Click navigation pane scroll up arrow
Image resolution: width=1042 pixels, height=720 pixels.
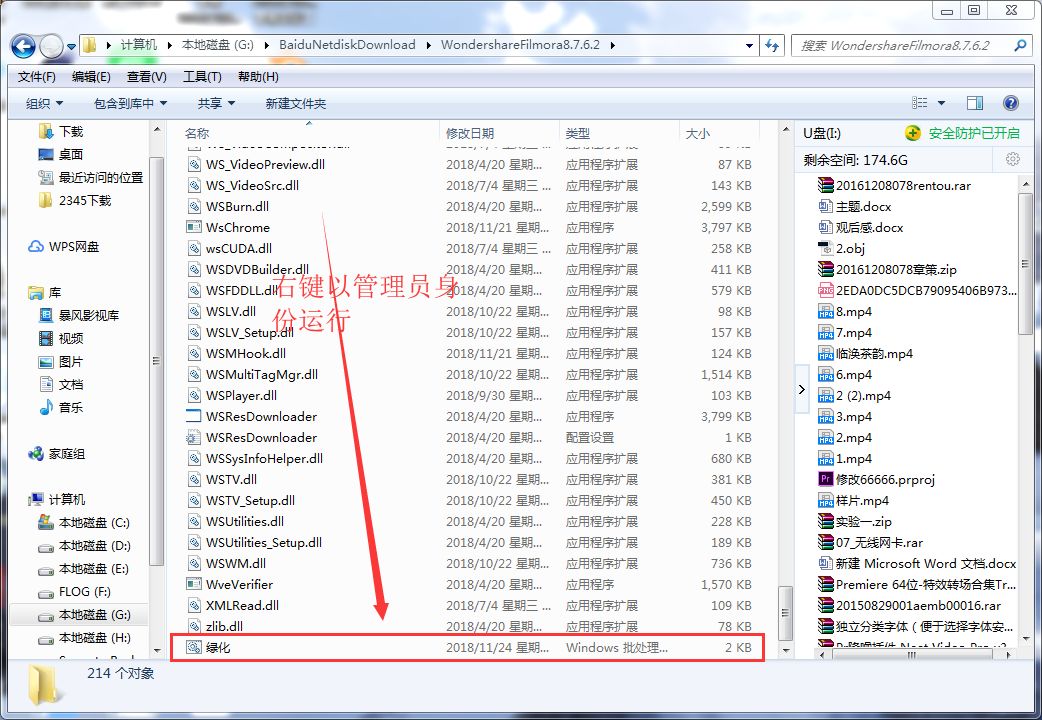click(157, 130)
